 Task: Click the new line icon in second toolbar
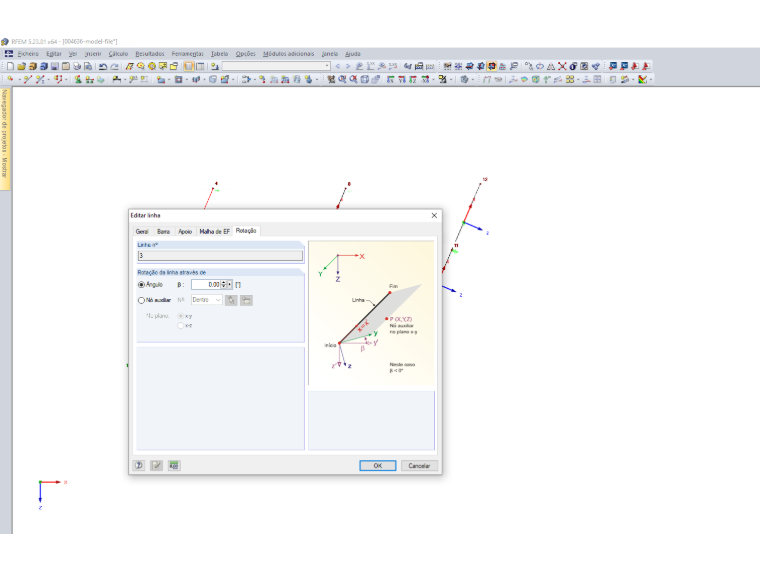click(x=28, y=79)
